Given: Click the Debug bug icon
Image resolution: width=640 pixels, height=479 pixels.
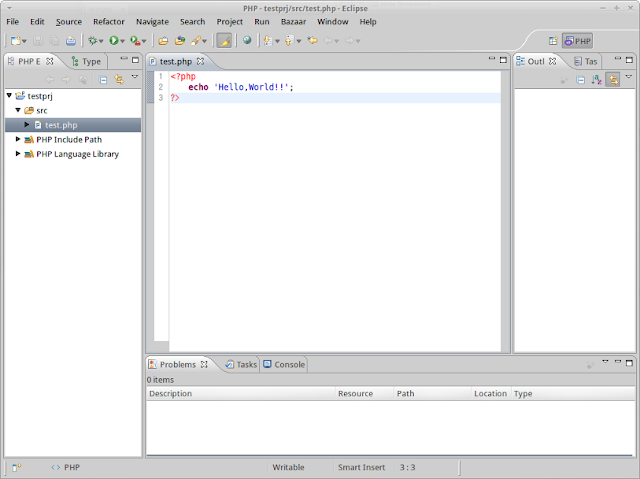Looking at the screenshot, I should click(93, 41).
